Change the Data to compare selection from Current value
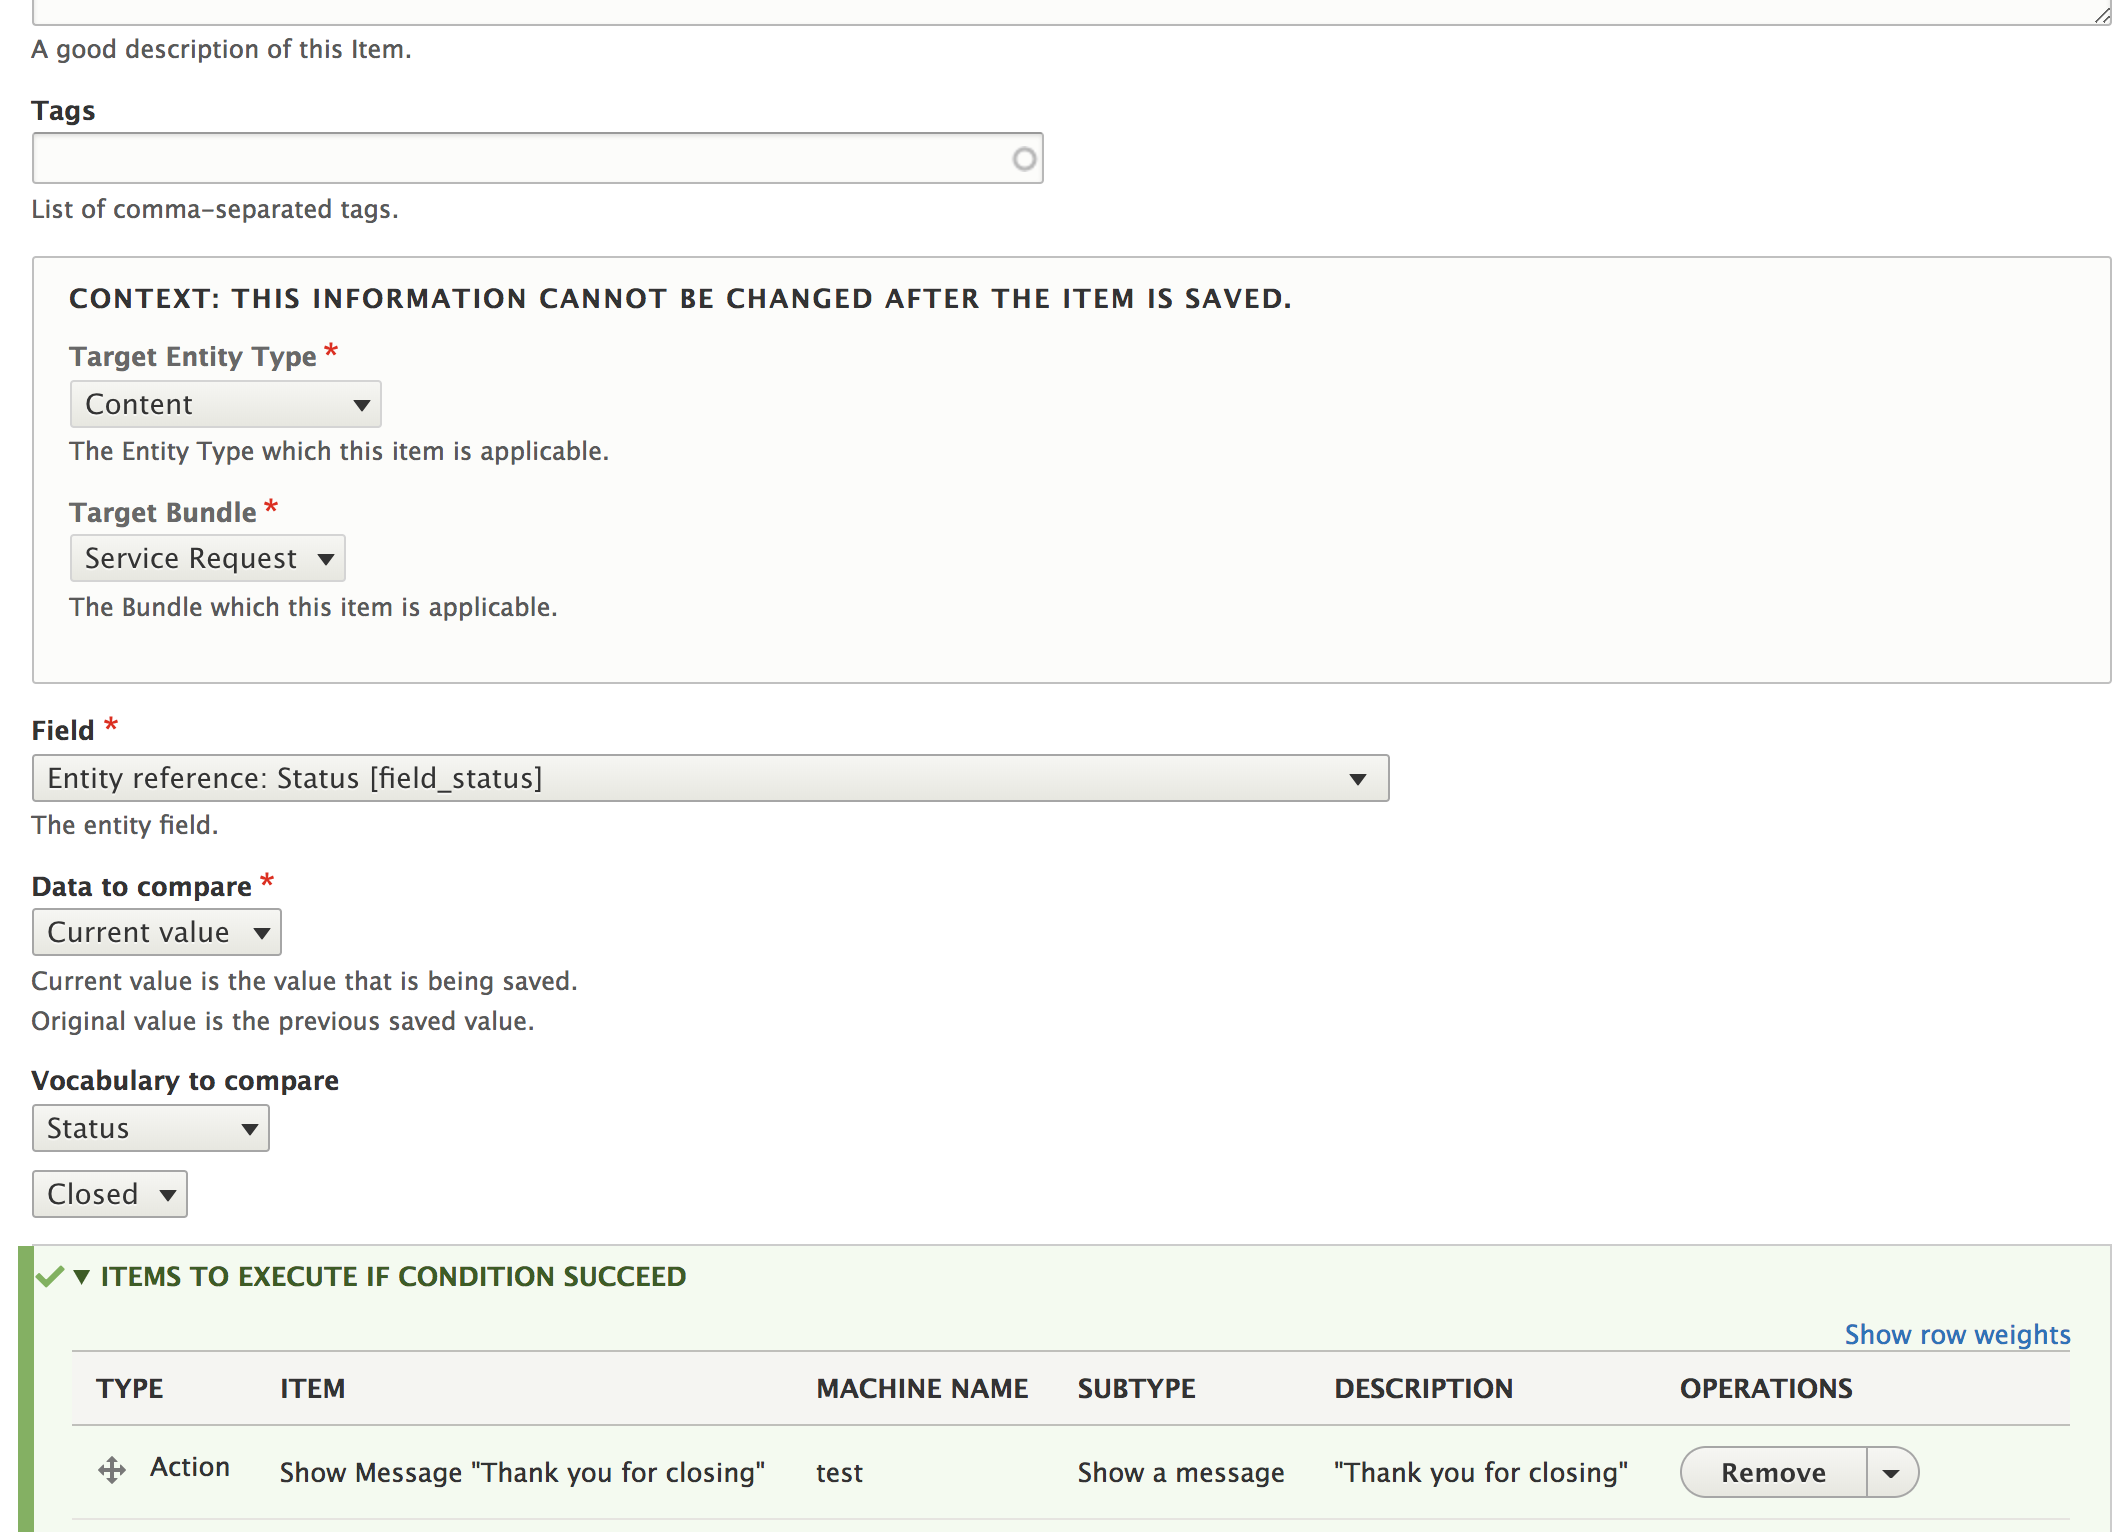Viewport: 2118px width, 1532px height. pos(156,931)
